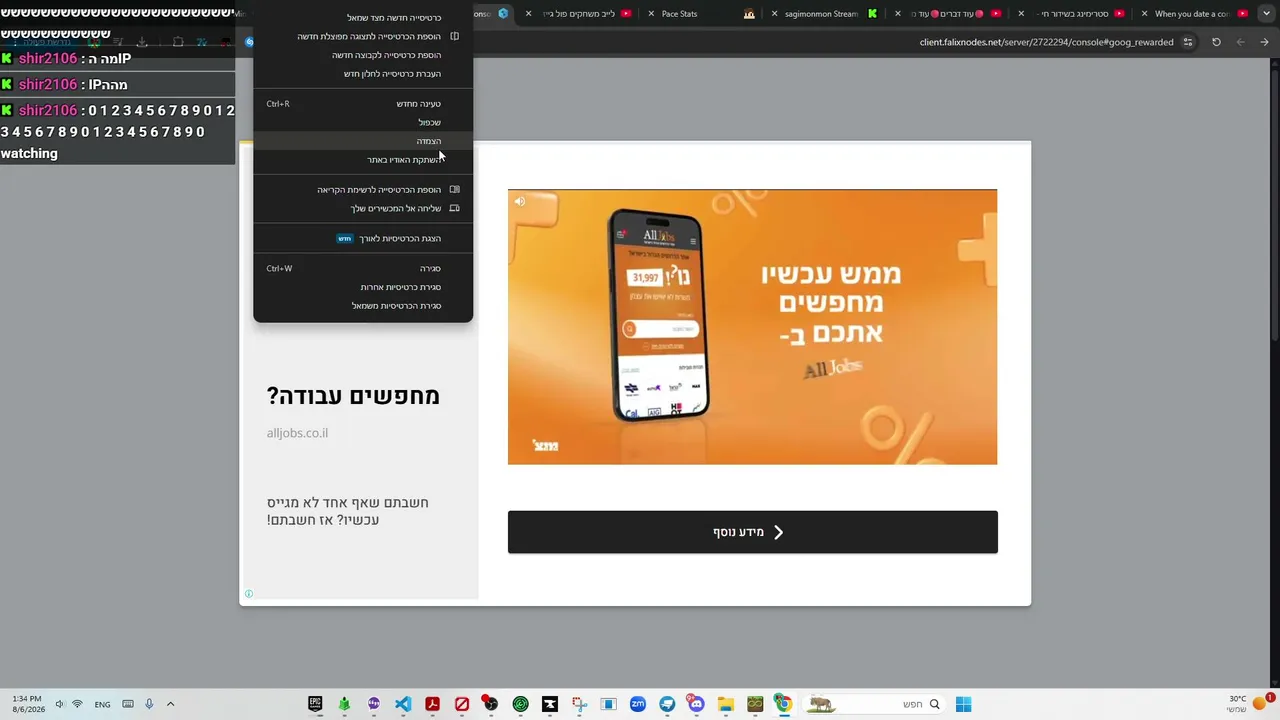Open the 'alljobs.co.il' link
The width and height of the screenshot is (1280, 720).
297,433
